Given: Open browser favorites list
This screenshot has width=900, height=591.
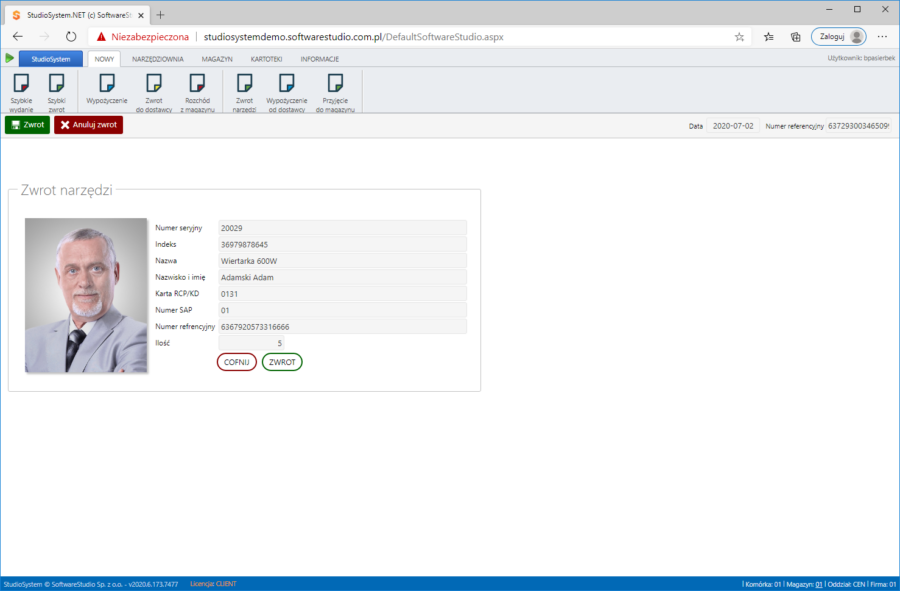Looking at the screenshot, I should [x=769, y=37].
